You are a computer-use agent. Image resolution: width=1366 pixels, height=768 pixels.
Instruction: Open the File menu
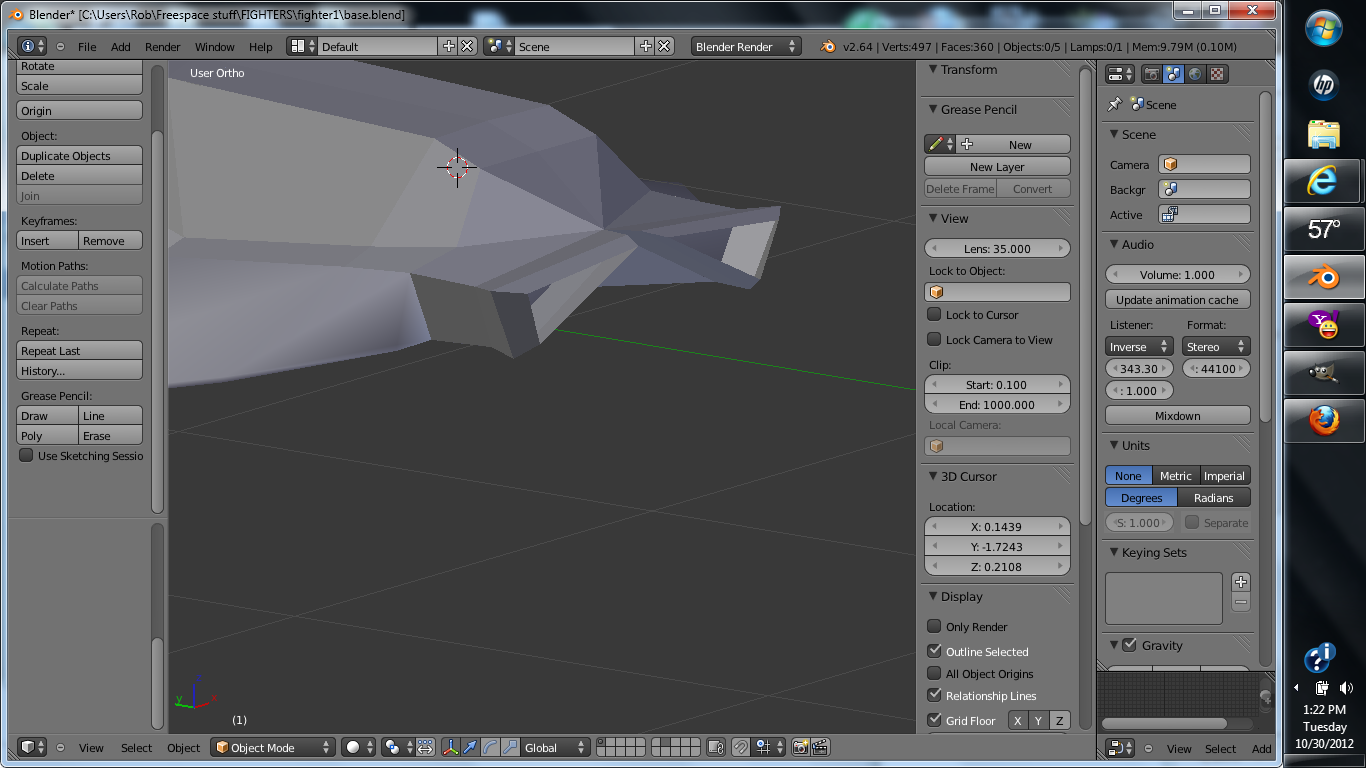pos(87,47)
